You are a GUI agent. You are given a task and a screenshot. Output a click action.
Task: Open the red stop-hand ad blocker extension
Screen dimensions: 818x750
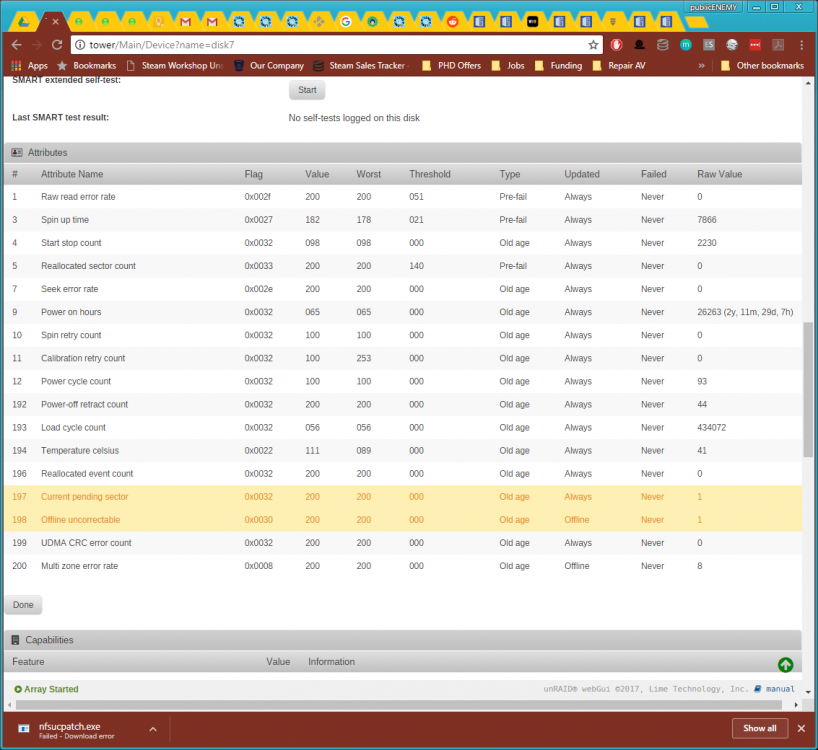point(617,45)
